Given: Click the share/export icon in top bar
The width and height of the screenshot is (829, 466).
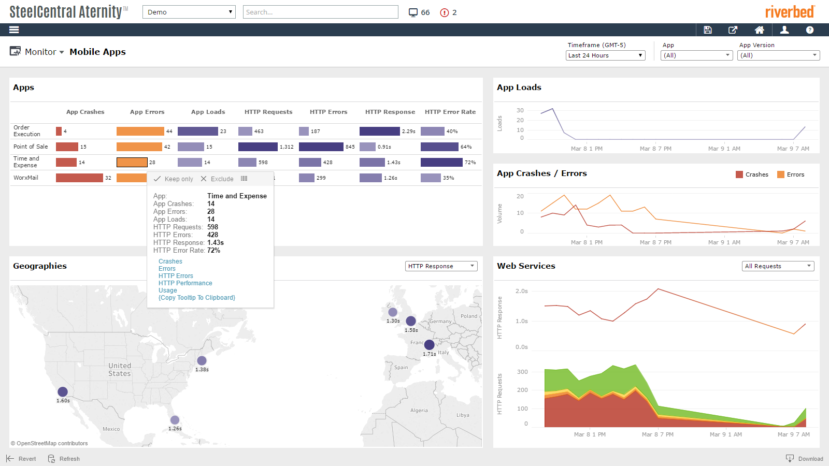Looking at the screenshot, I should coord(733,30).
